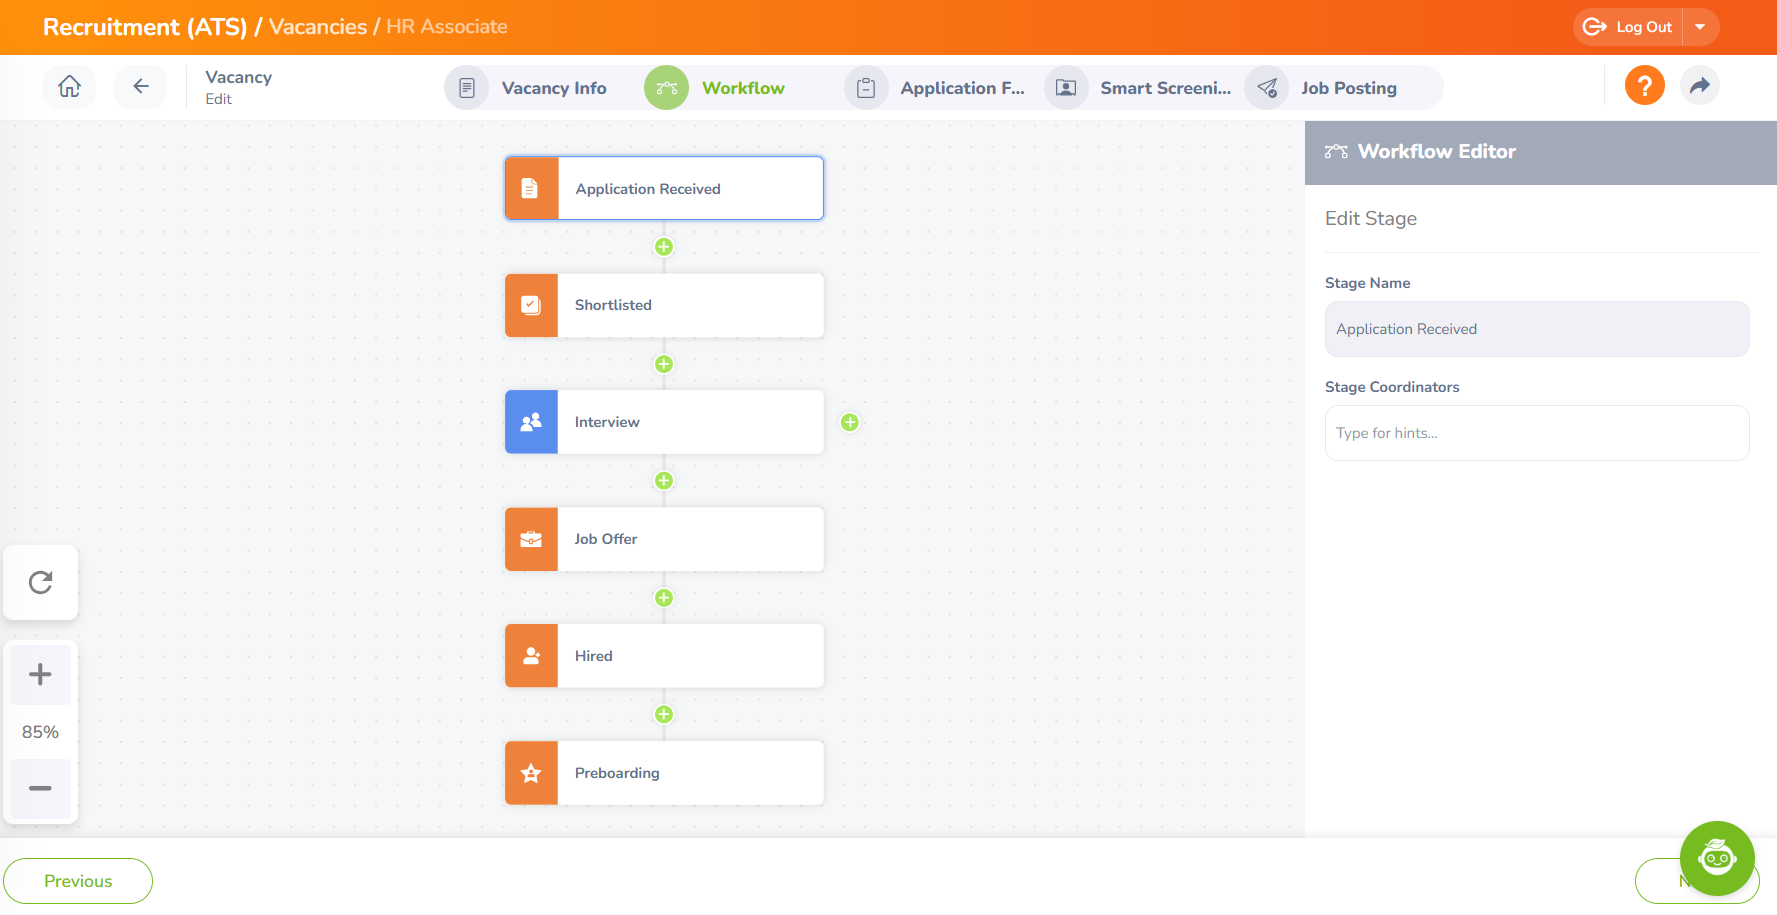This screenshot has width=1777, height=915.
Task: Open help via the orange question mark
Action: pos(1644,86)
